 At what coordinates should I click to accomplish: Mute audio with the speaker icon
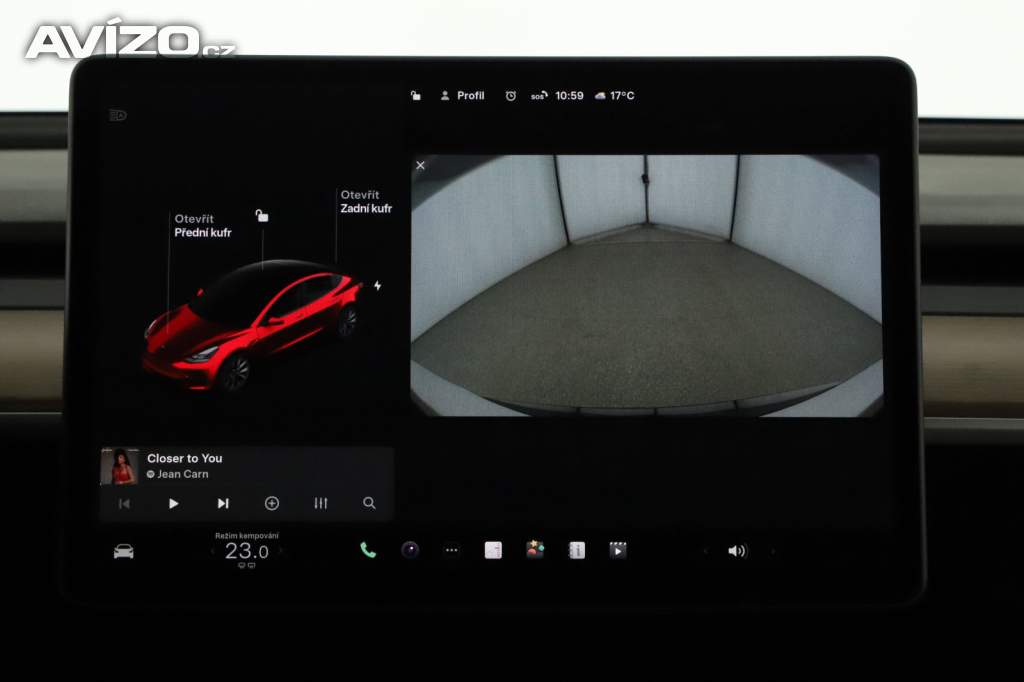click(737, 551)
